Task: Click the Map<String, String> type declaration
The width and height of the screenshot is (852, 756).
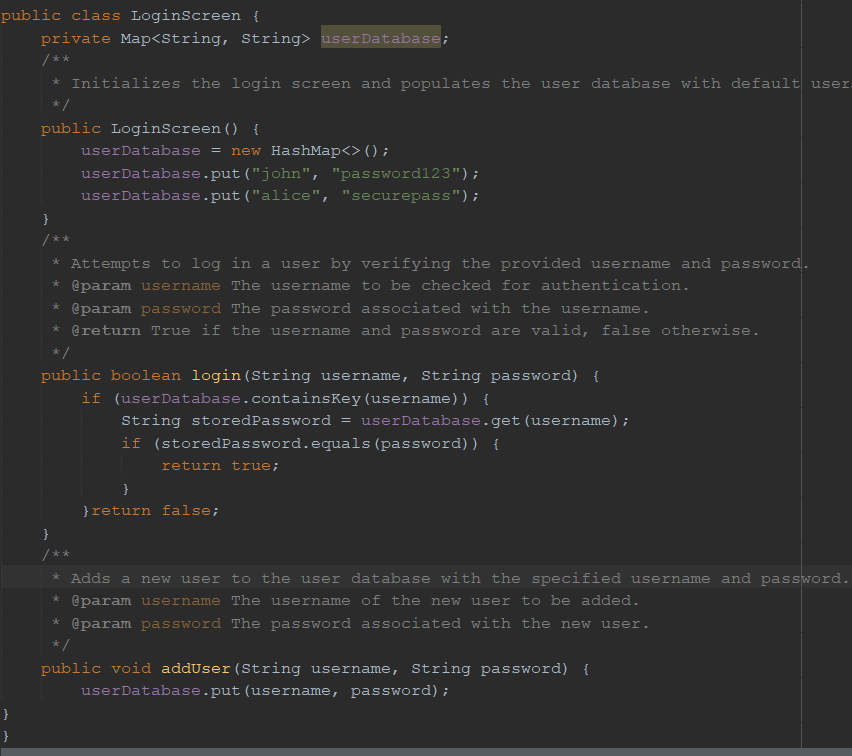Action: point(215,37)
